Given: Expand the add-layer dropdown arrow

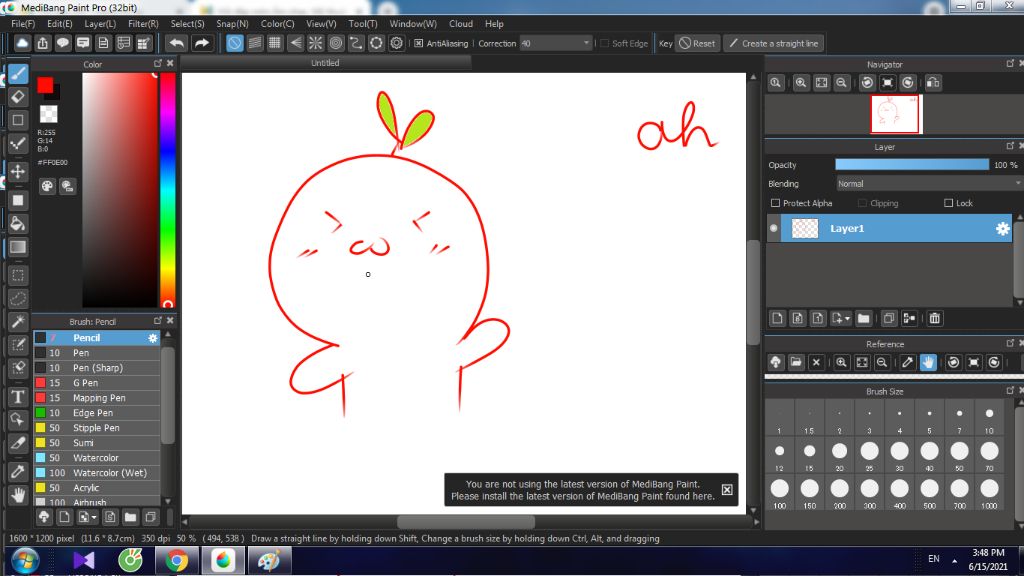Looking at the screenshot, I should coord(841,319).
